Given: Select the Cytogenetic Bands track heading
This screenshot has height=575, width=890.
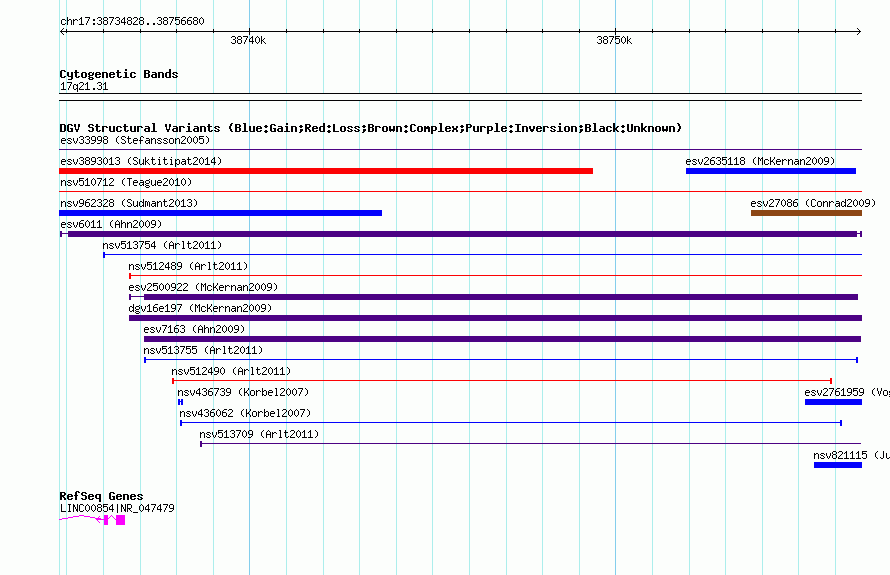Looking at the screenshot, I should click(x=119, y=74).
